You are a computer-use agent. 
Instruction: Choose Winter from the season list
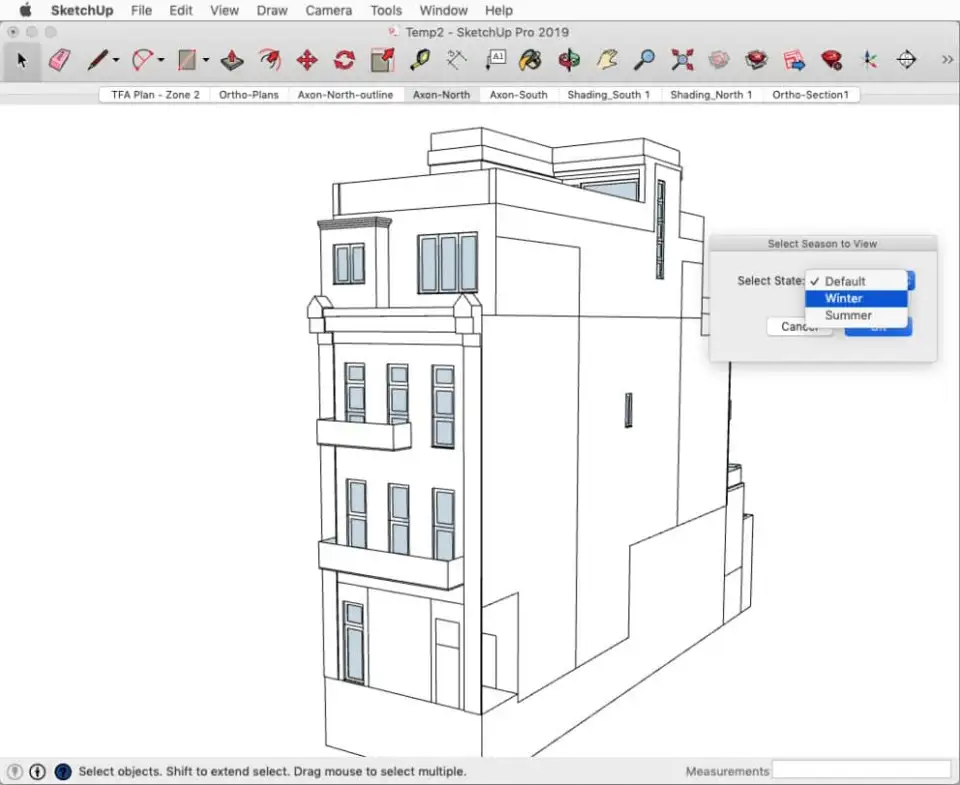tap(843, 298)
